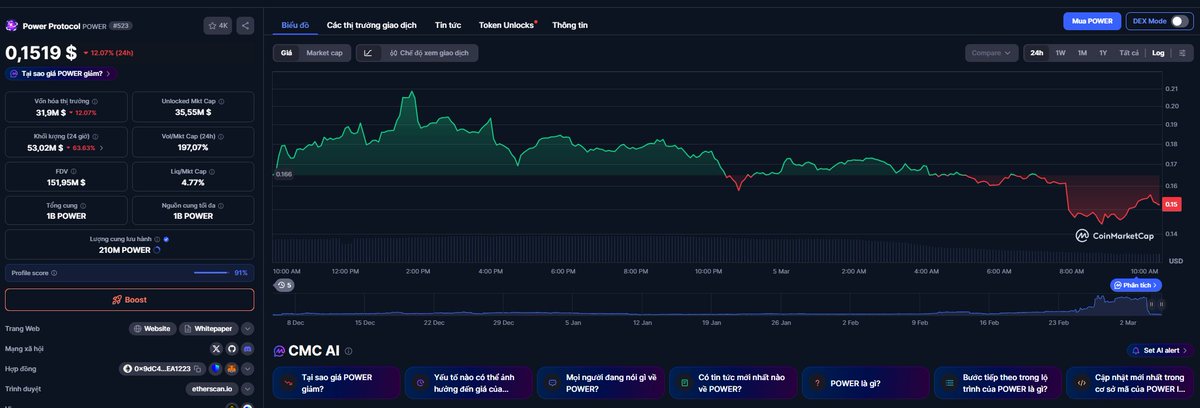Switch to line chart icon
The image size is (1200, 408).
(368, 53)
